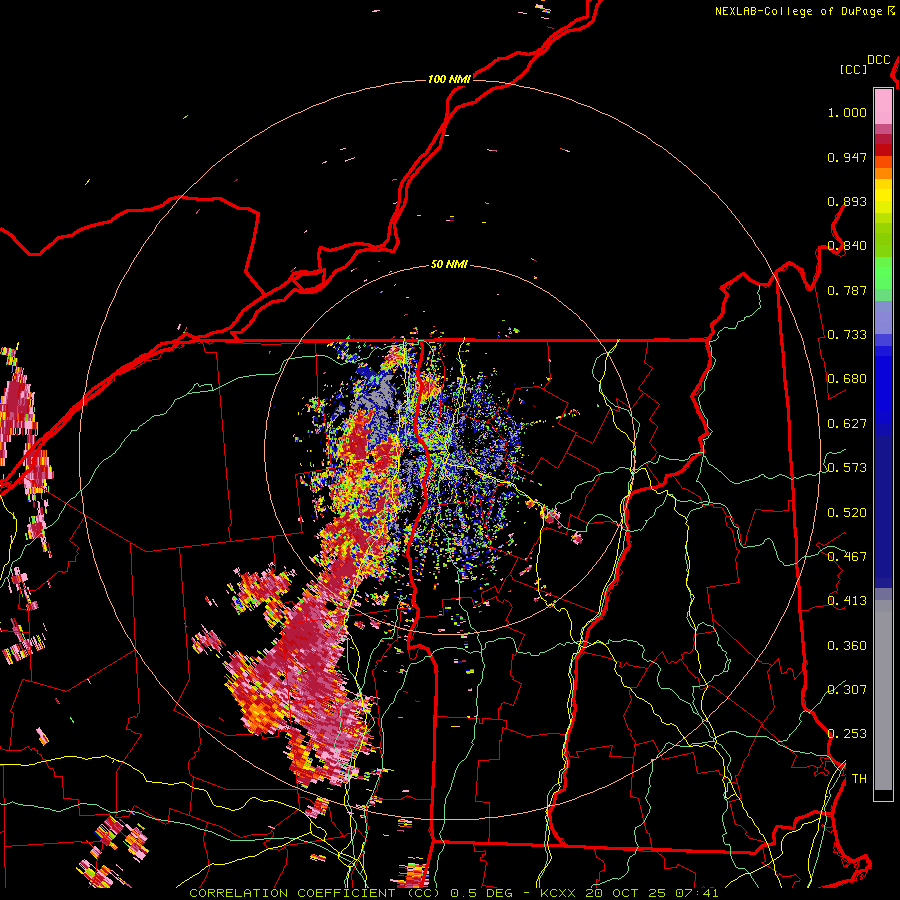Click the CORRELATION COEFFICIENT (CC) footer title
This screenshot has width=900, height=900.
pos(315,893)
